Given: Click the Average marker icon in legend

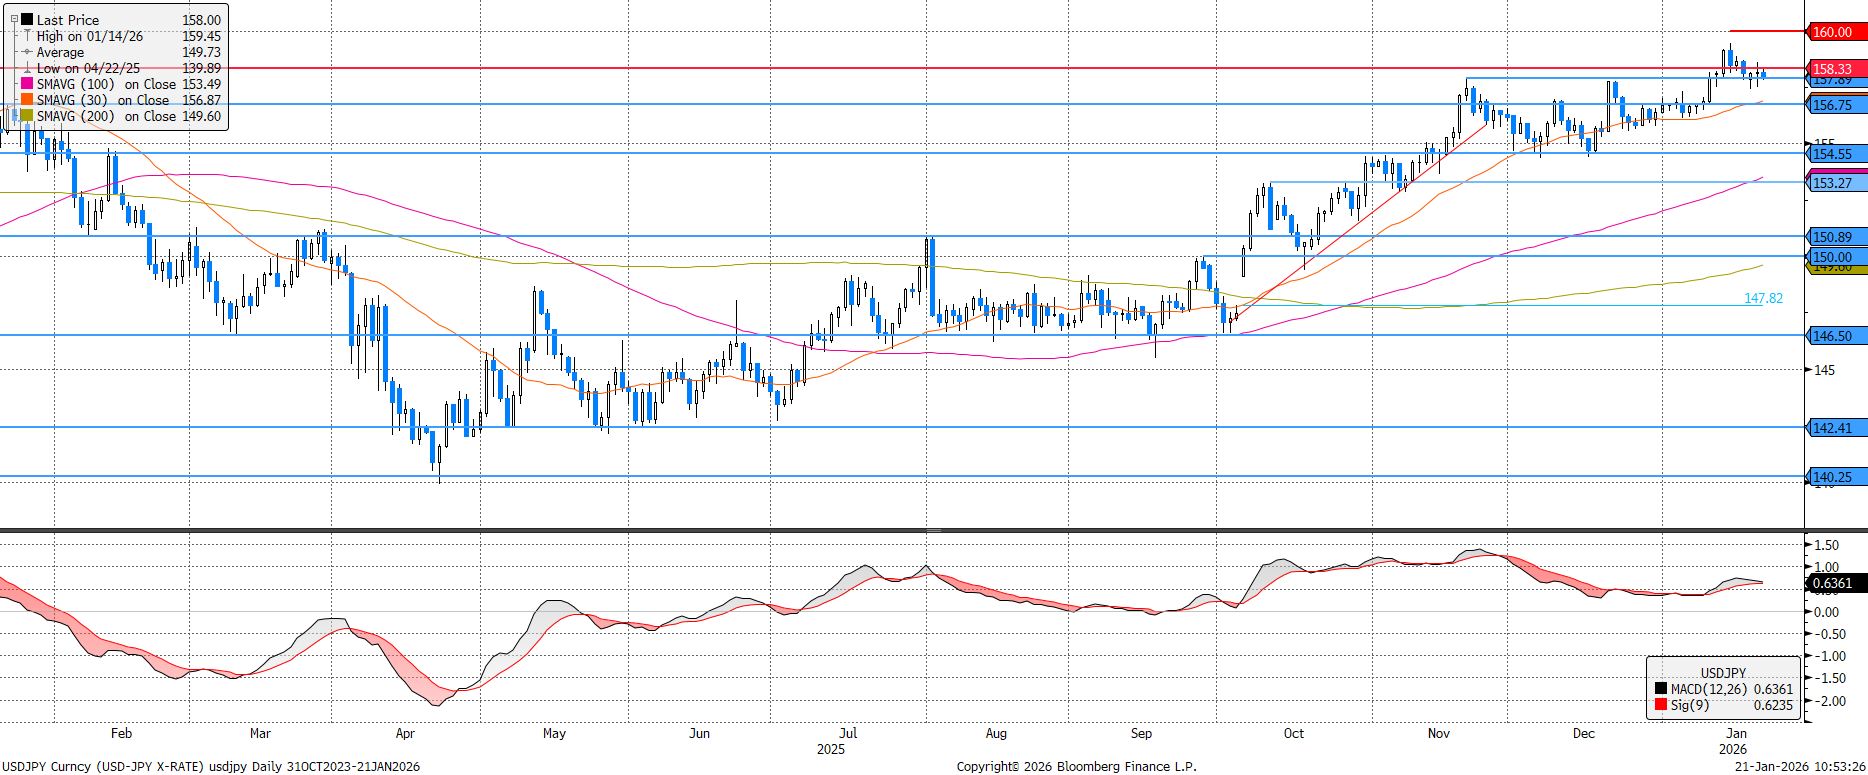Looking at the screenshot, I should point(27,52).
